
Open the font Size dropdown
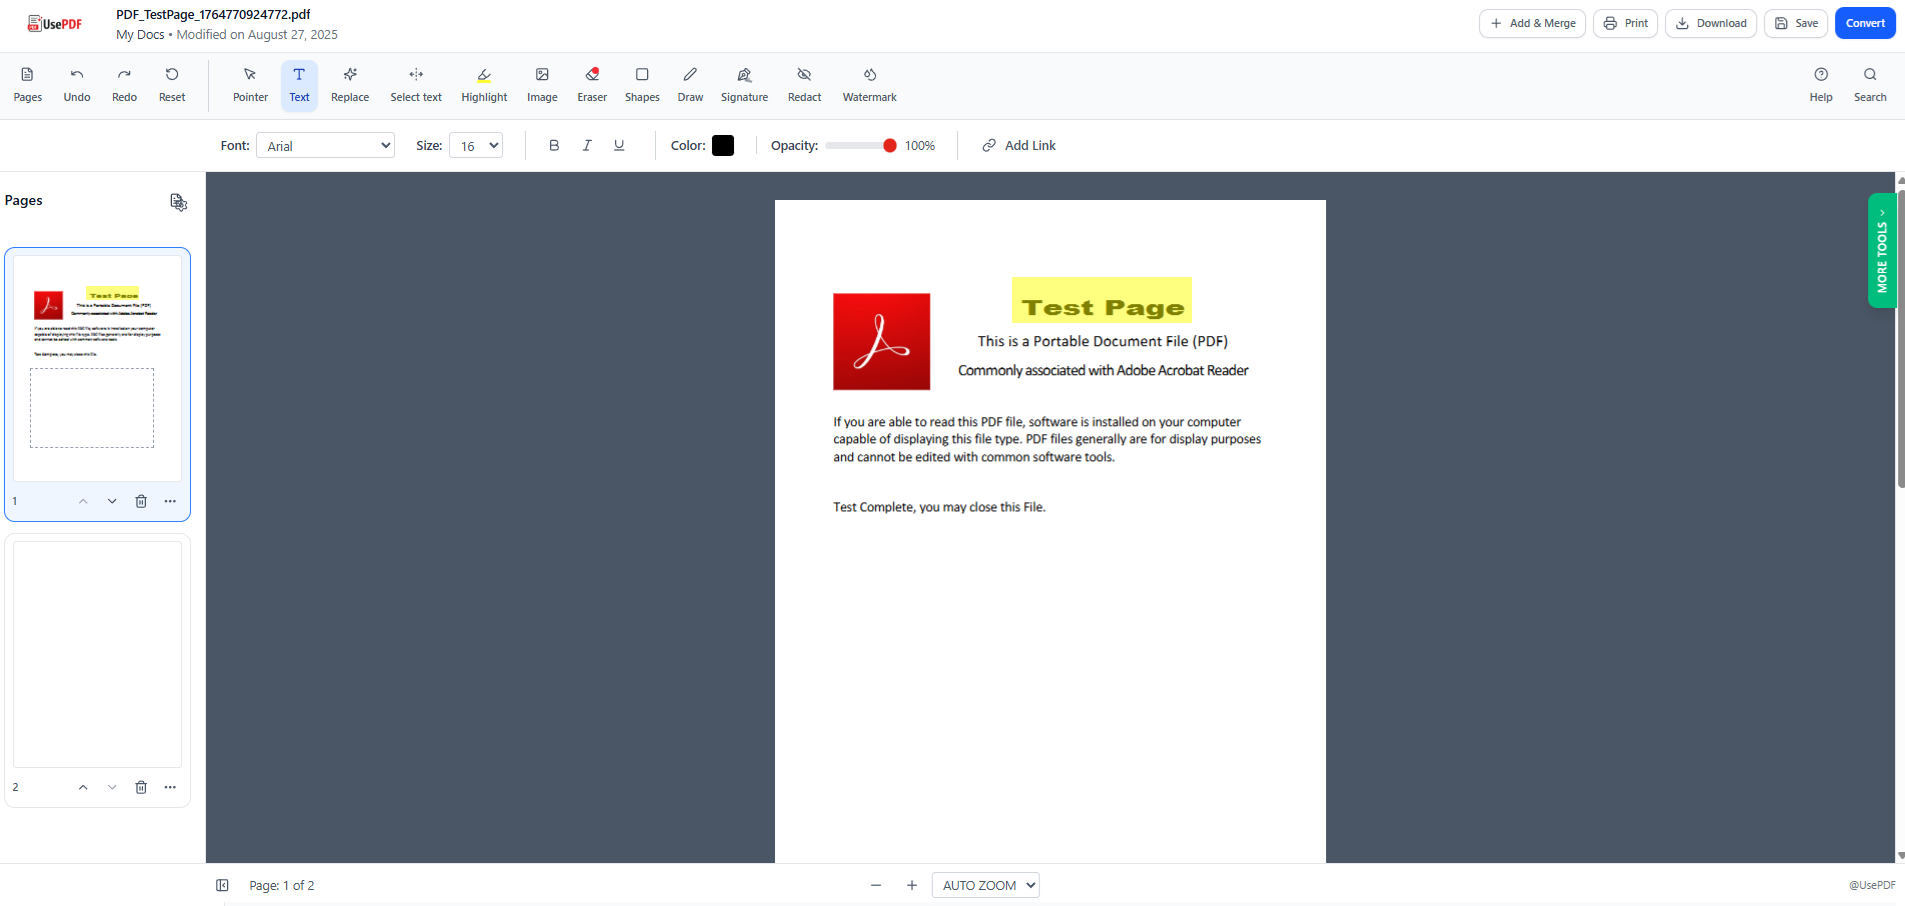click(476, 145)
